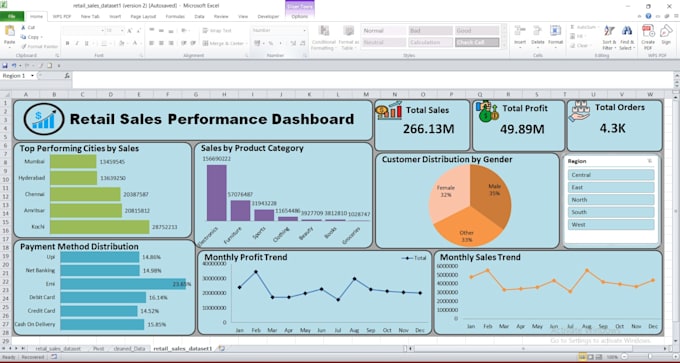Click in the formula bar field
Viewport: 680px width, 363px height.
(x=373, y=80)
